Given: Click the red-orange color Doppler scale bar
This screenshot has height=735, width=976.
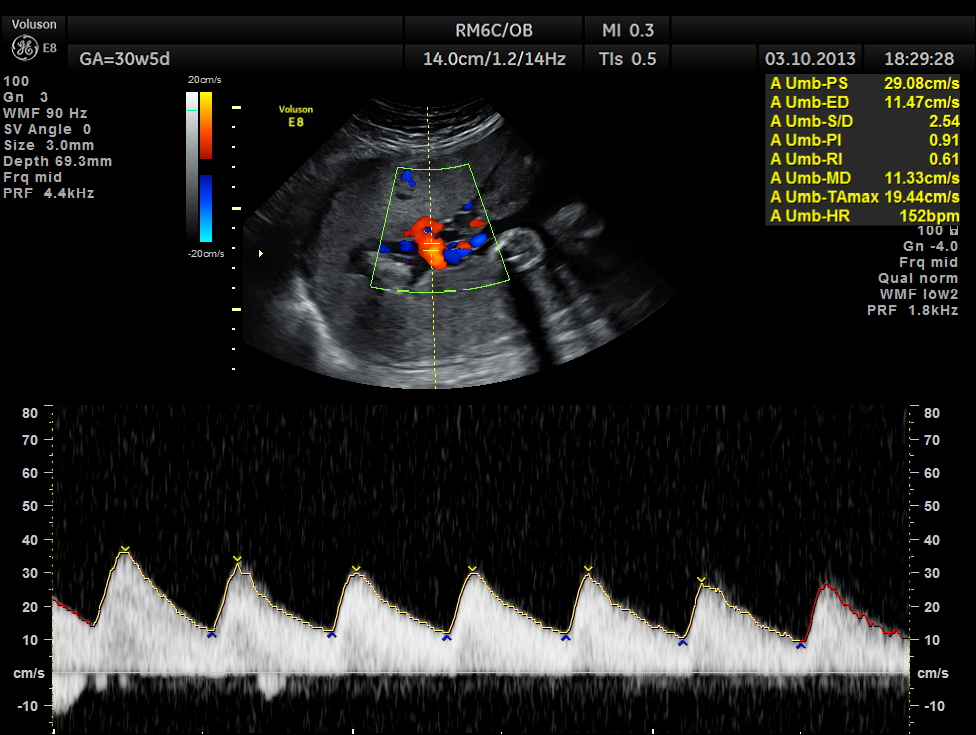Looking at the screenshot, I should coord(205,125).
